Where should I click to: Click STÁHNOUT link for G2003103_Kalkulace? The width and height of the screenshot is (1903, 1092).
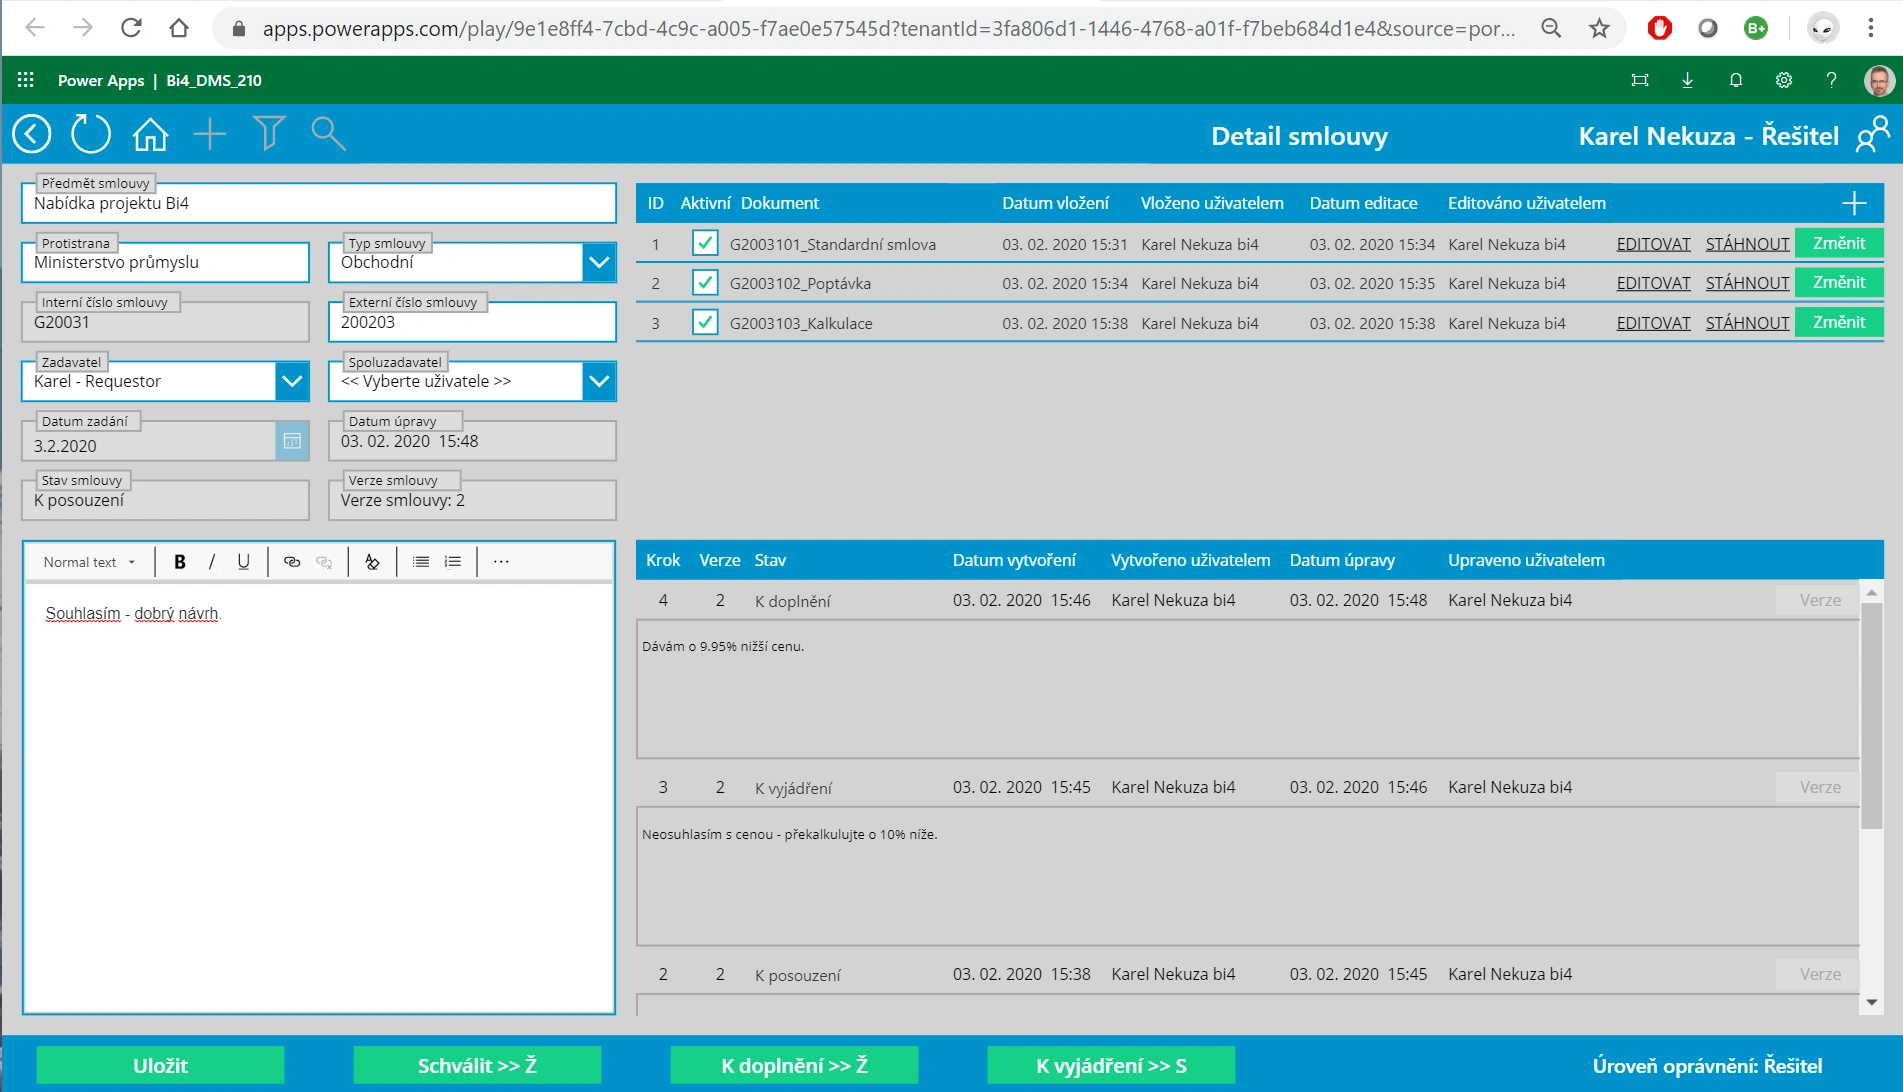point(1747,323)
